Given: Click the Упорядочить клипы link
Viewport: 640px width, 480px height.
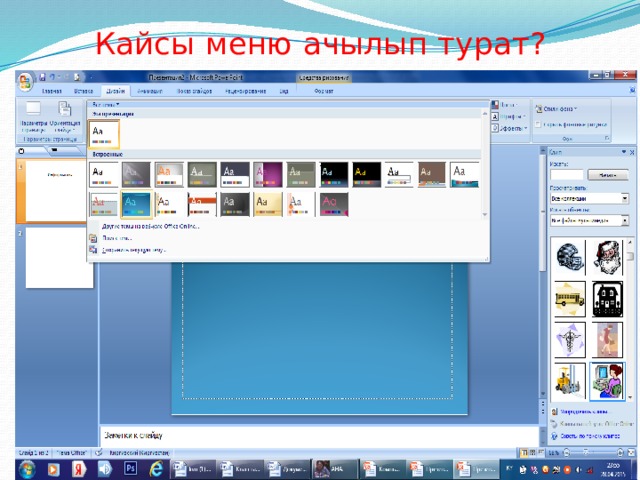Looking at the screenshot, I should (x=584, y=411).
